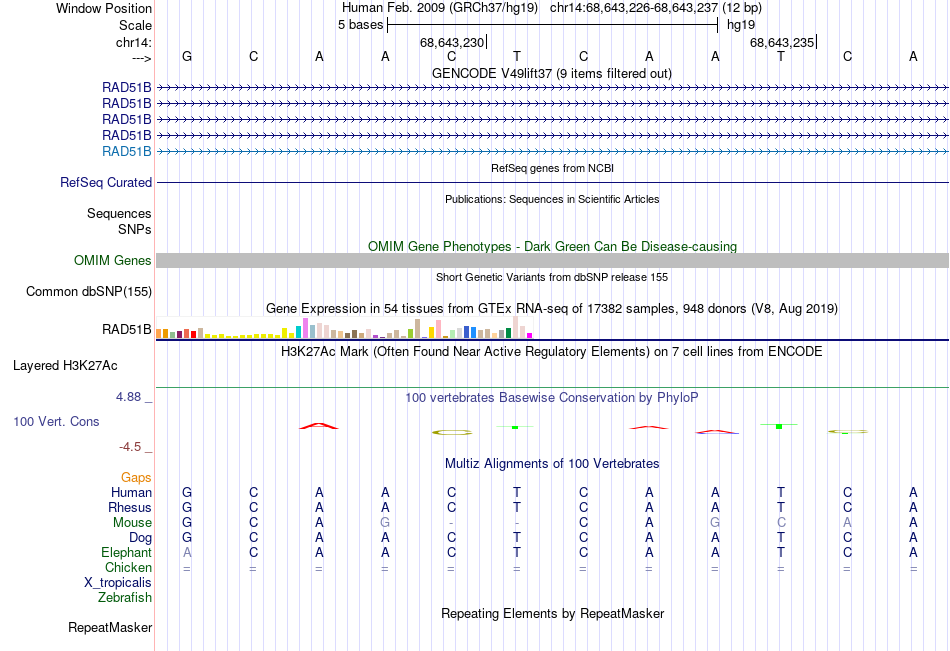Click the RepeatMasker track label
The height and width of the screenshot is (651, 950).
110,628
